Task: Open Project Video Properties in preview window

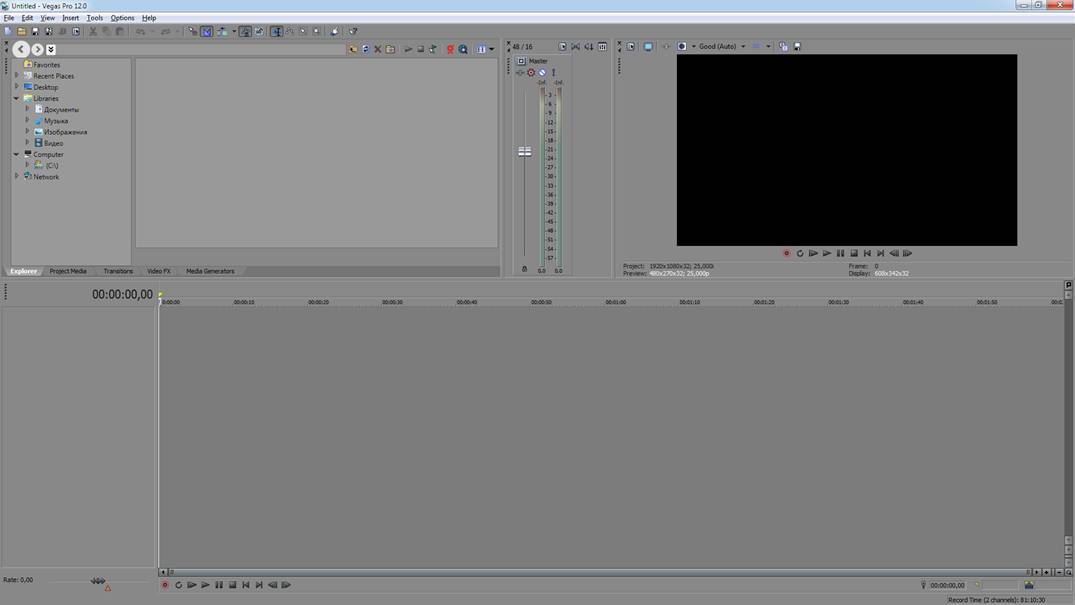Action: 631,47
